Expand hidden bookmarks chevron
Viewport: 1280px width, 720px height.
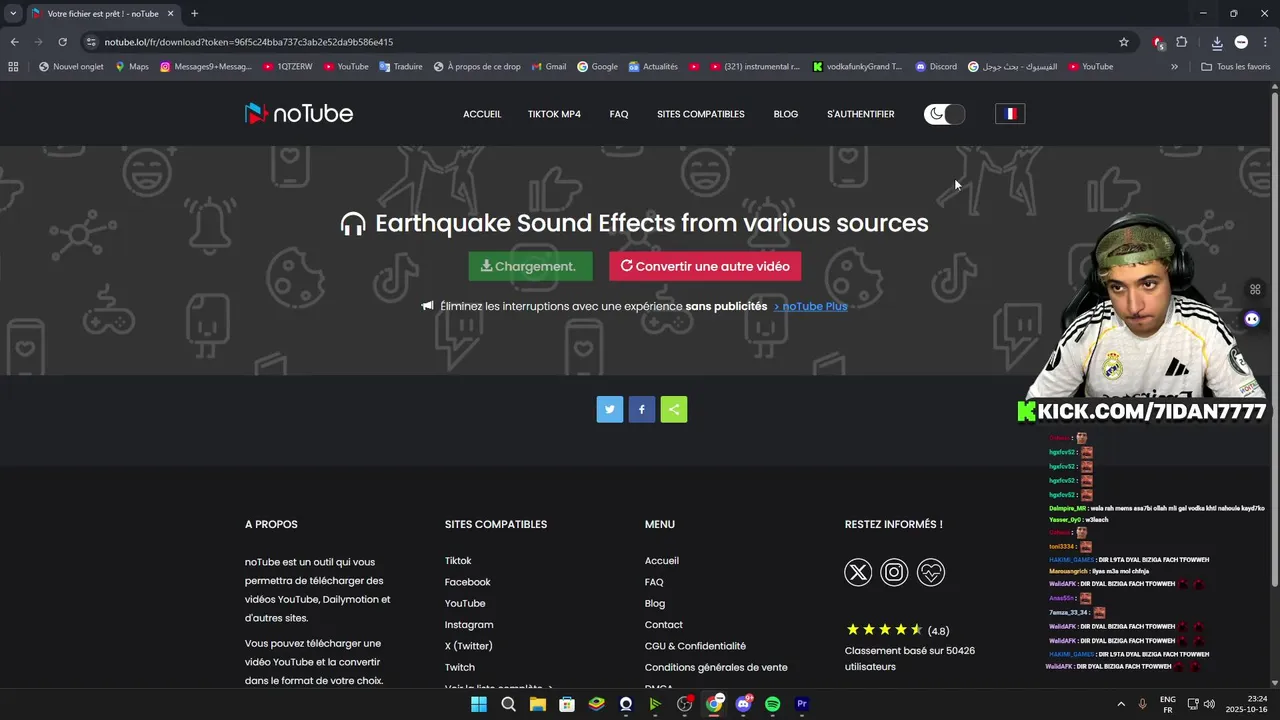coord(1174,67)
